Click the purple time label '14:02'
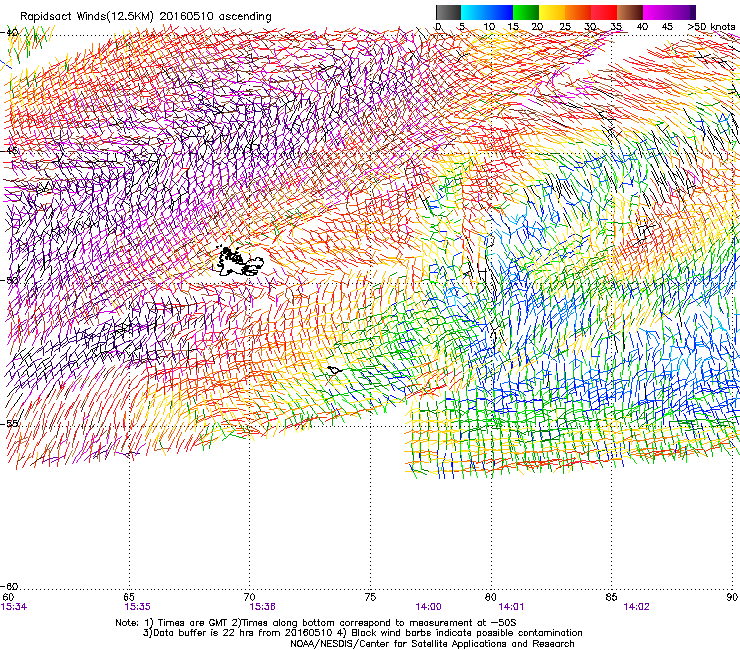Screen dimensions: 740x650 tap(636, 607)
